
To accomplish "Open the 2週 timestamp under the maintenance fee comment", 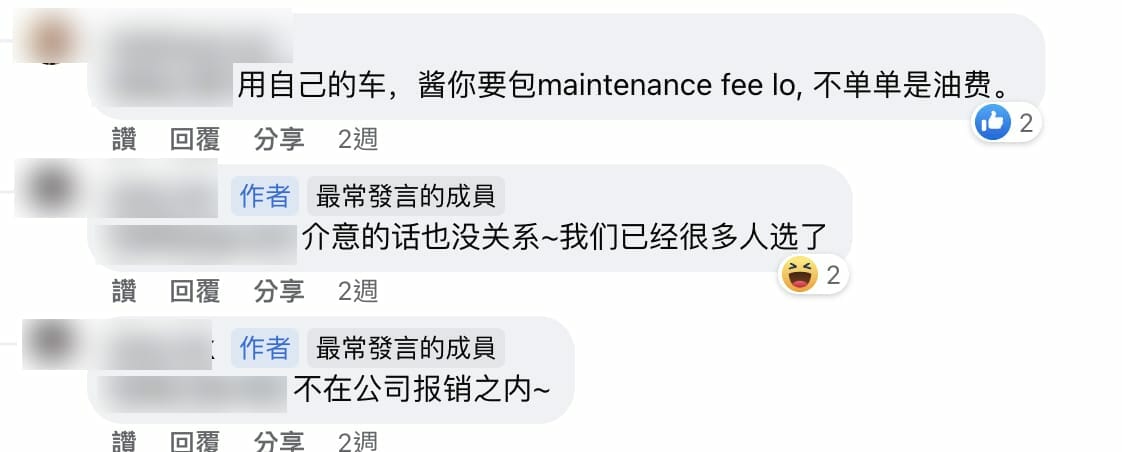I will coord(357,139).
